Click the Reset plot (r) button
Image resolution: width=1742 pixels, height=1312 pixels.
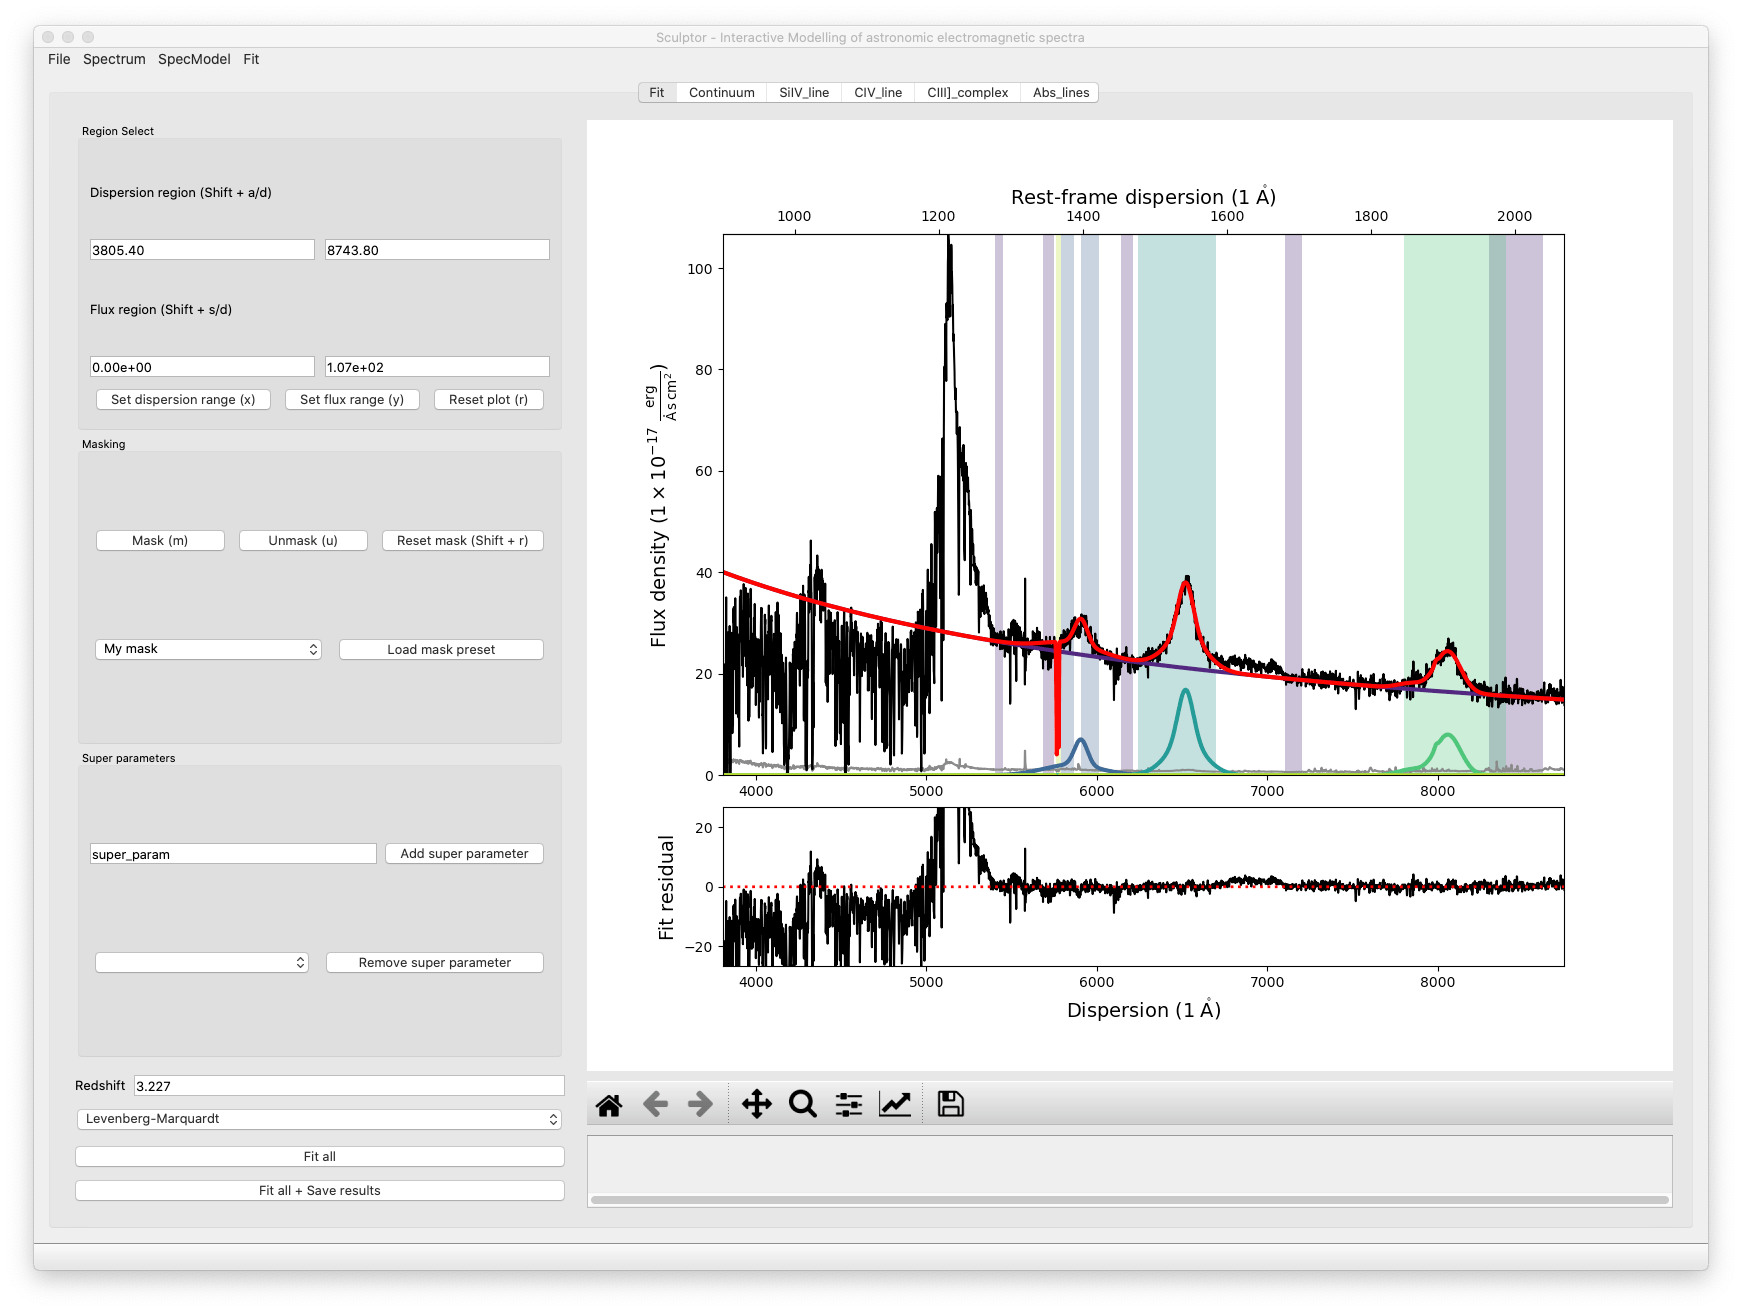tap(489, 400)
